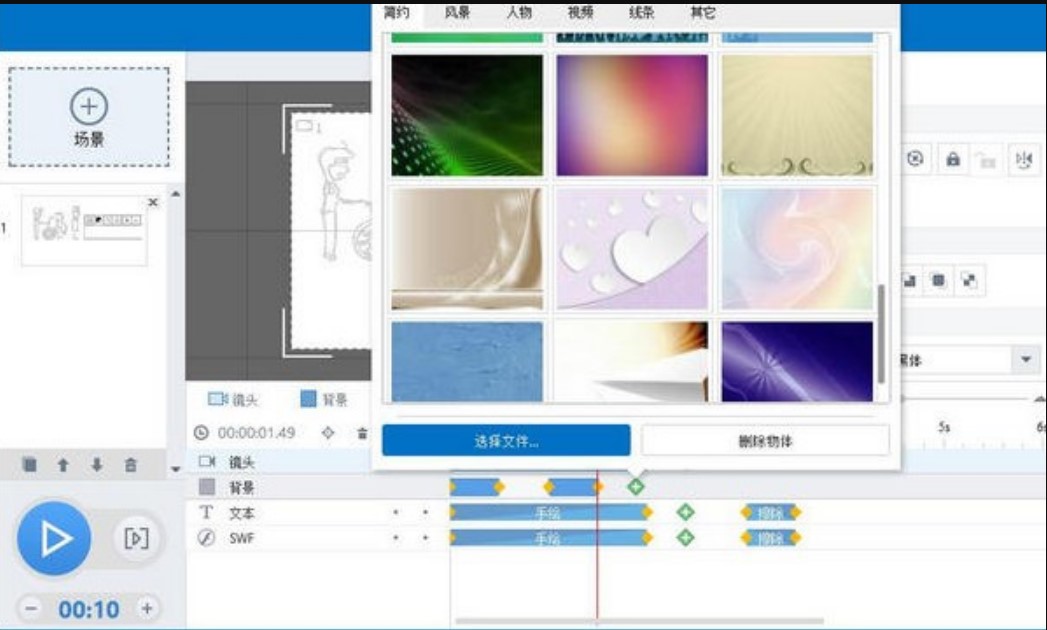Click the circled-X icon in the right panel
Screen dimensions: 1047x630
915,159
